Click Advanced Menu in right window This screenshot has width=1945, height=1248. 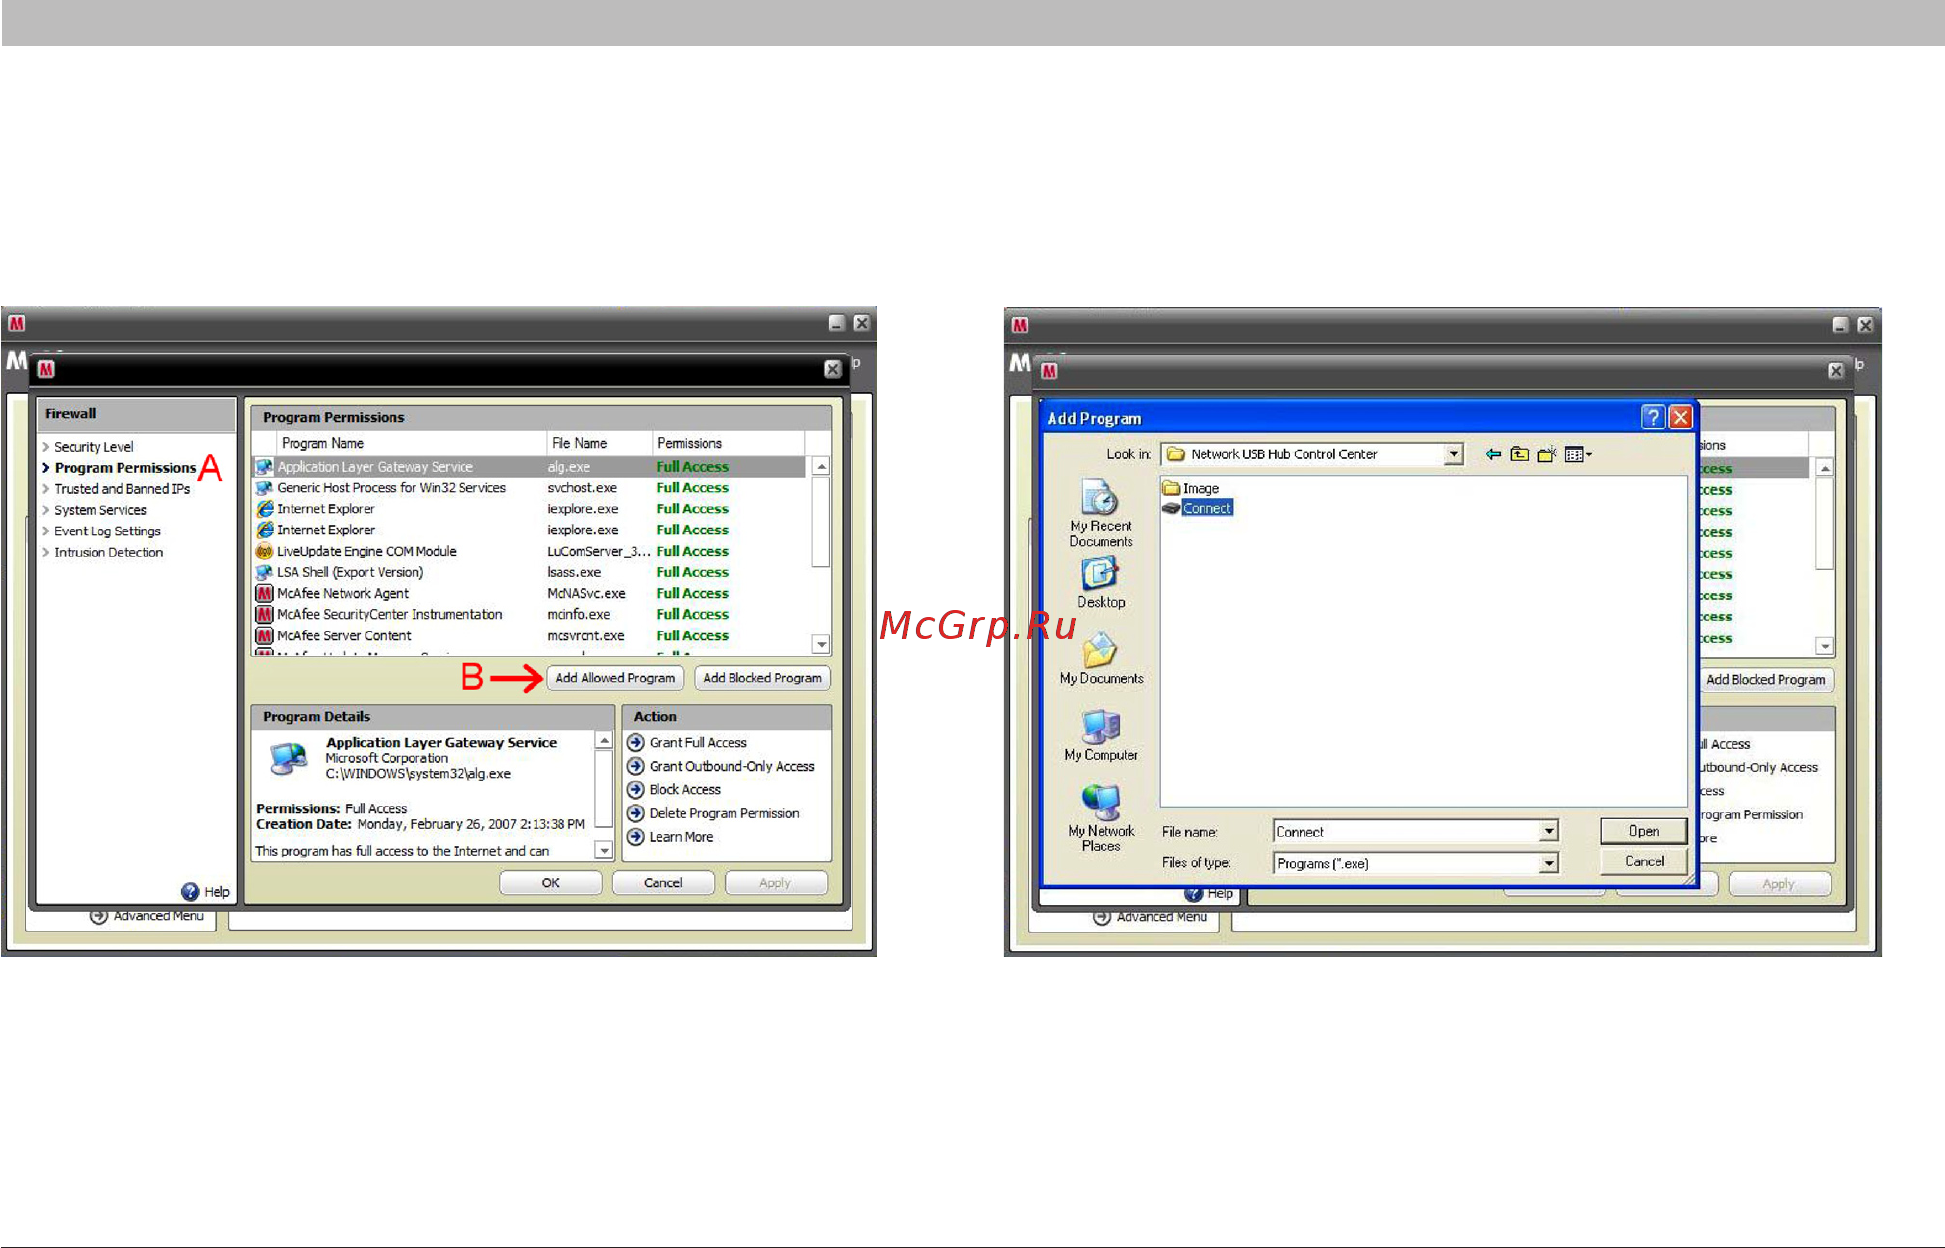1161,917
